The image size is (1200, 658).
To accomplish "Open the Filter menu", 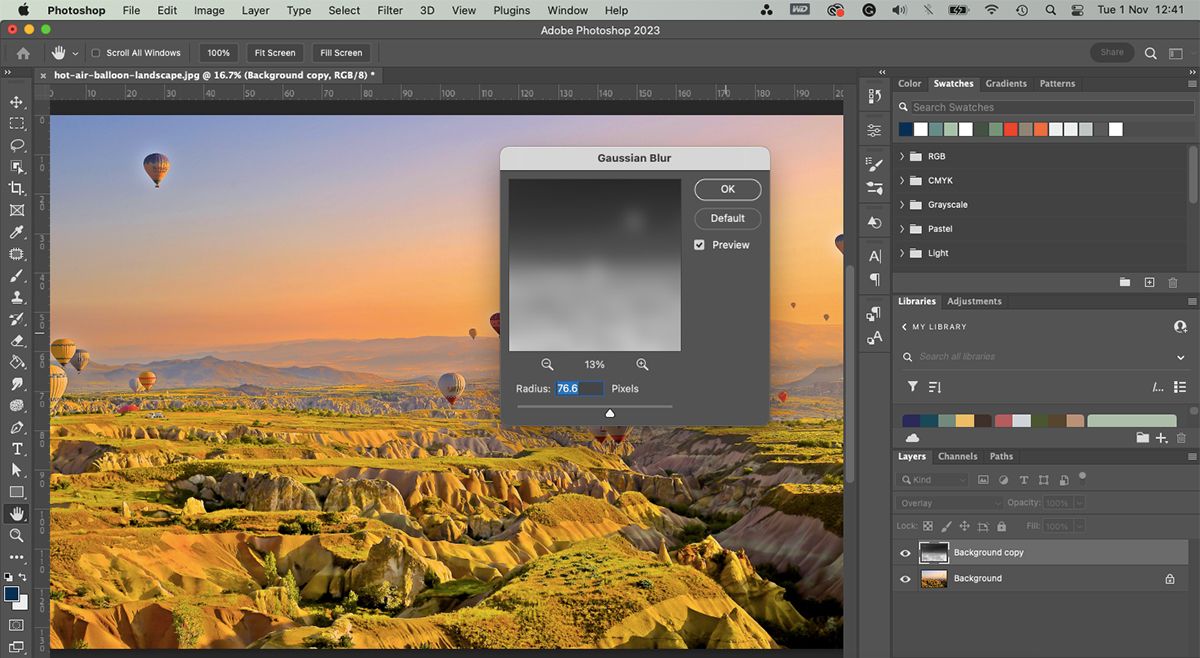I will point(390,10).
